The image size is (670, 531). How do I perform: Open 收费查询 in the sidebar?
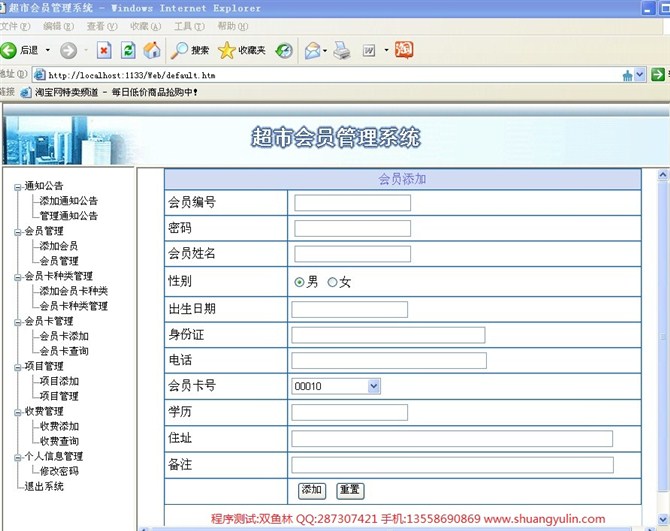(59, 441)
